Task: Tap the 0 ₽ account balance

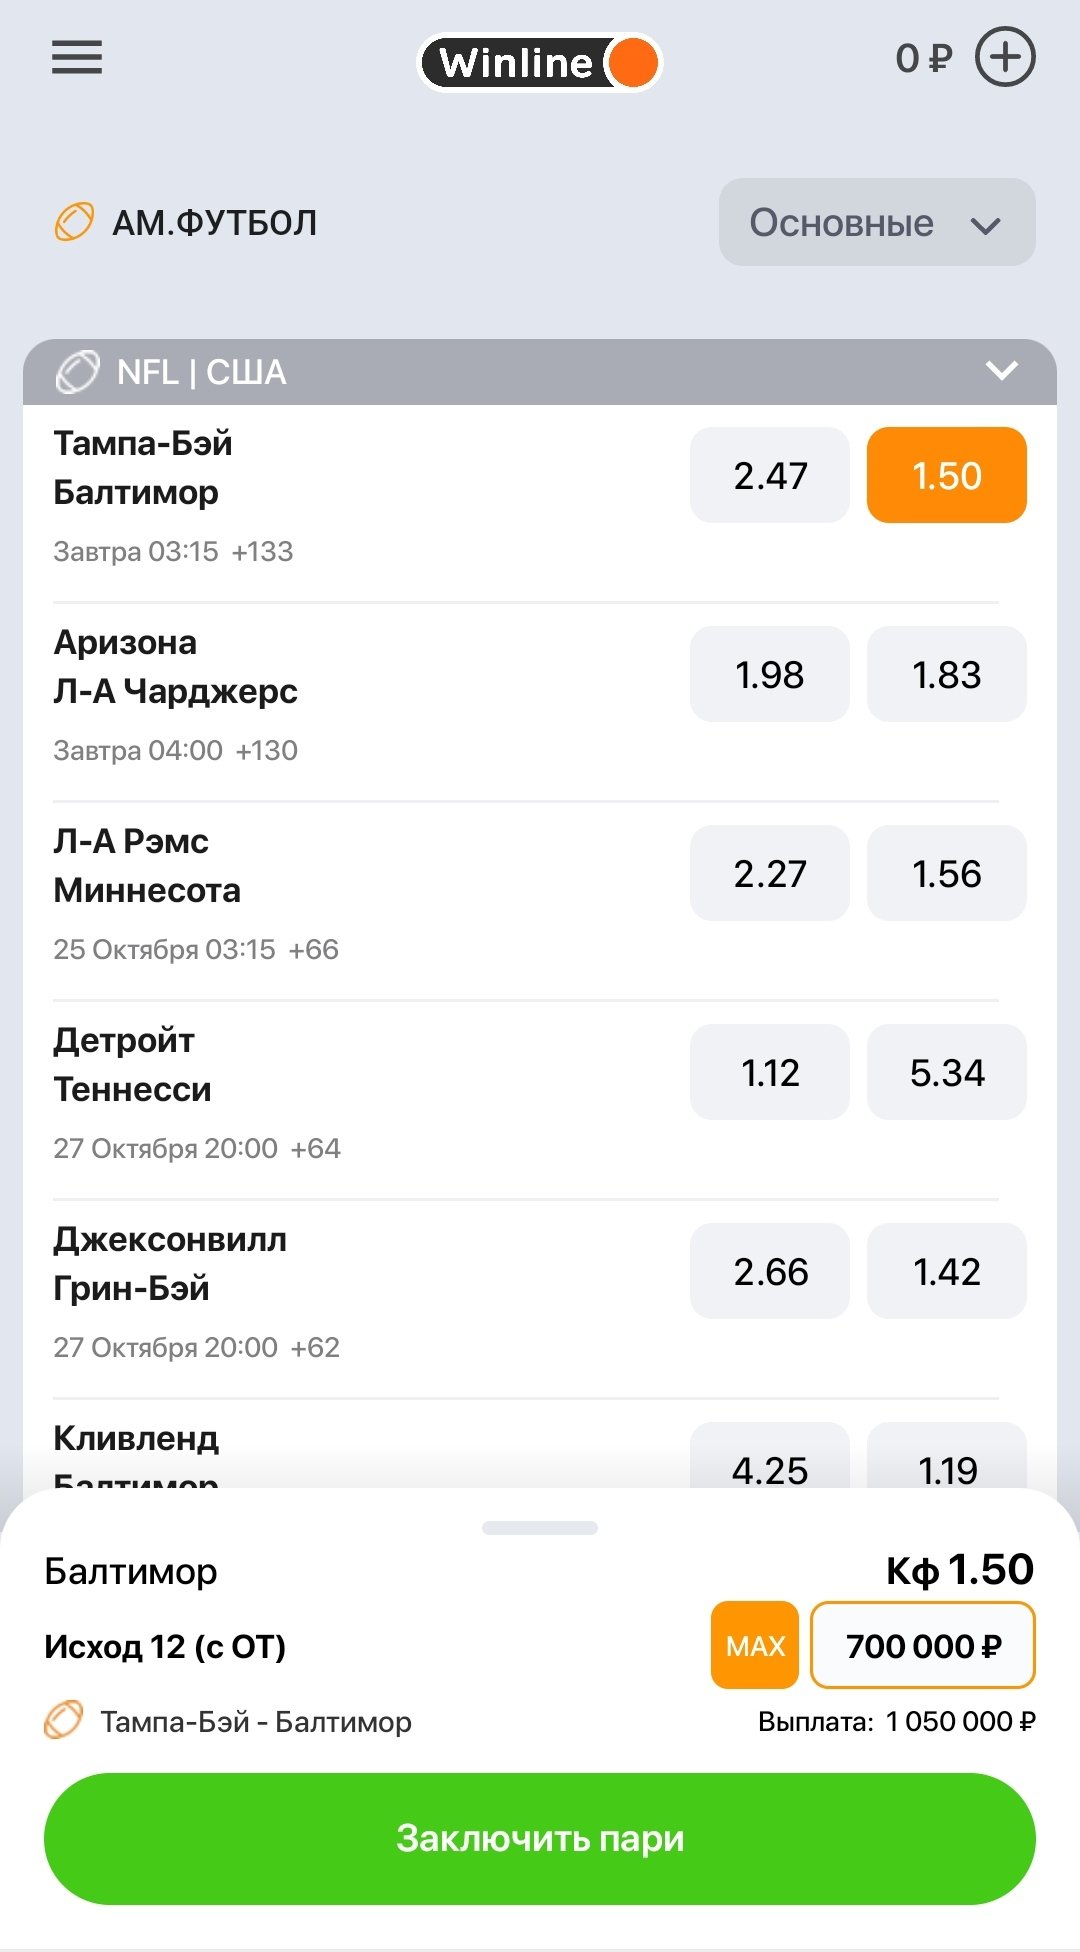Action: [x=923, y=58]
